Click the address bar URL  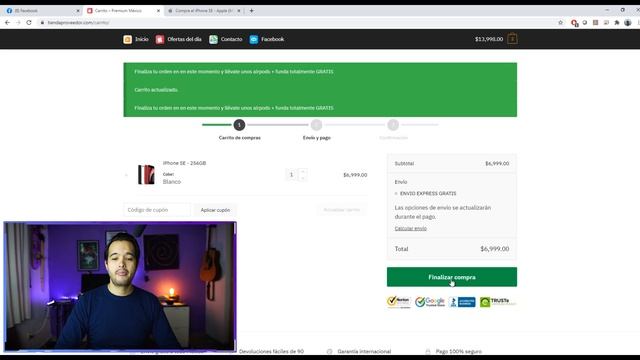click(x=78, y=22)
